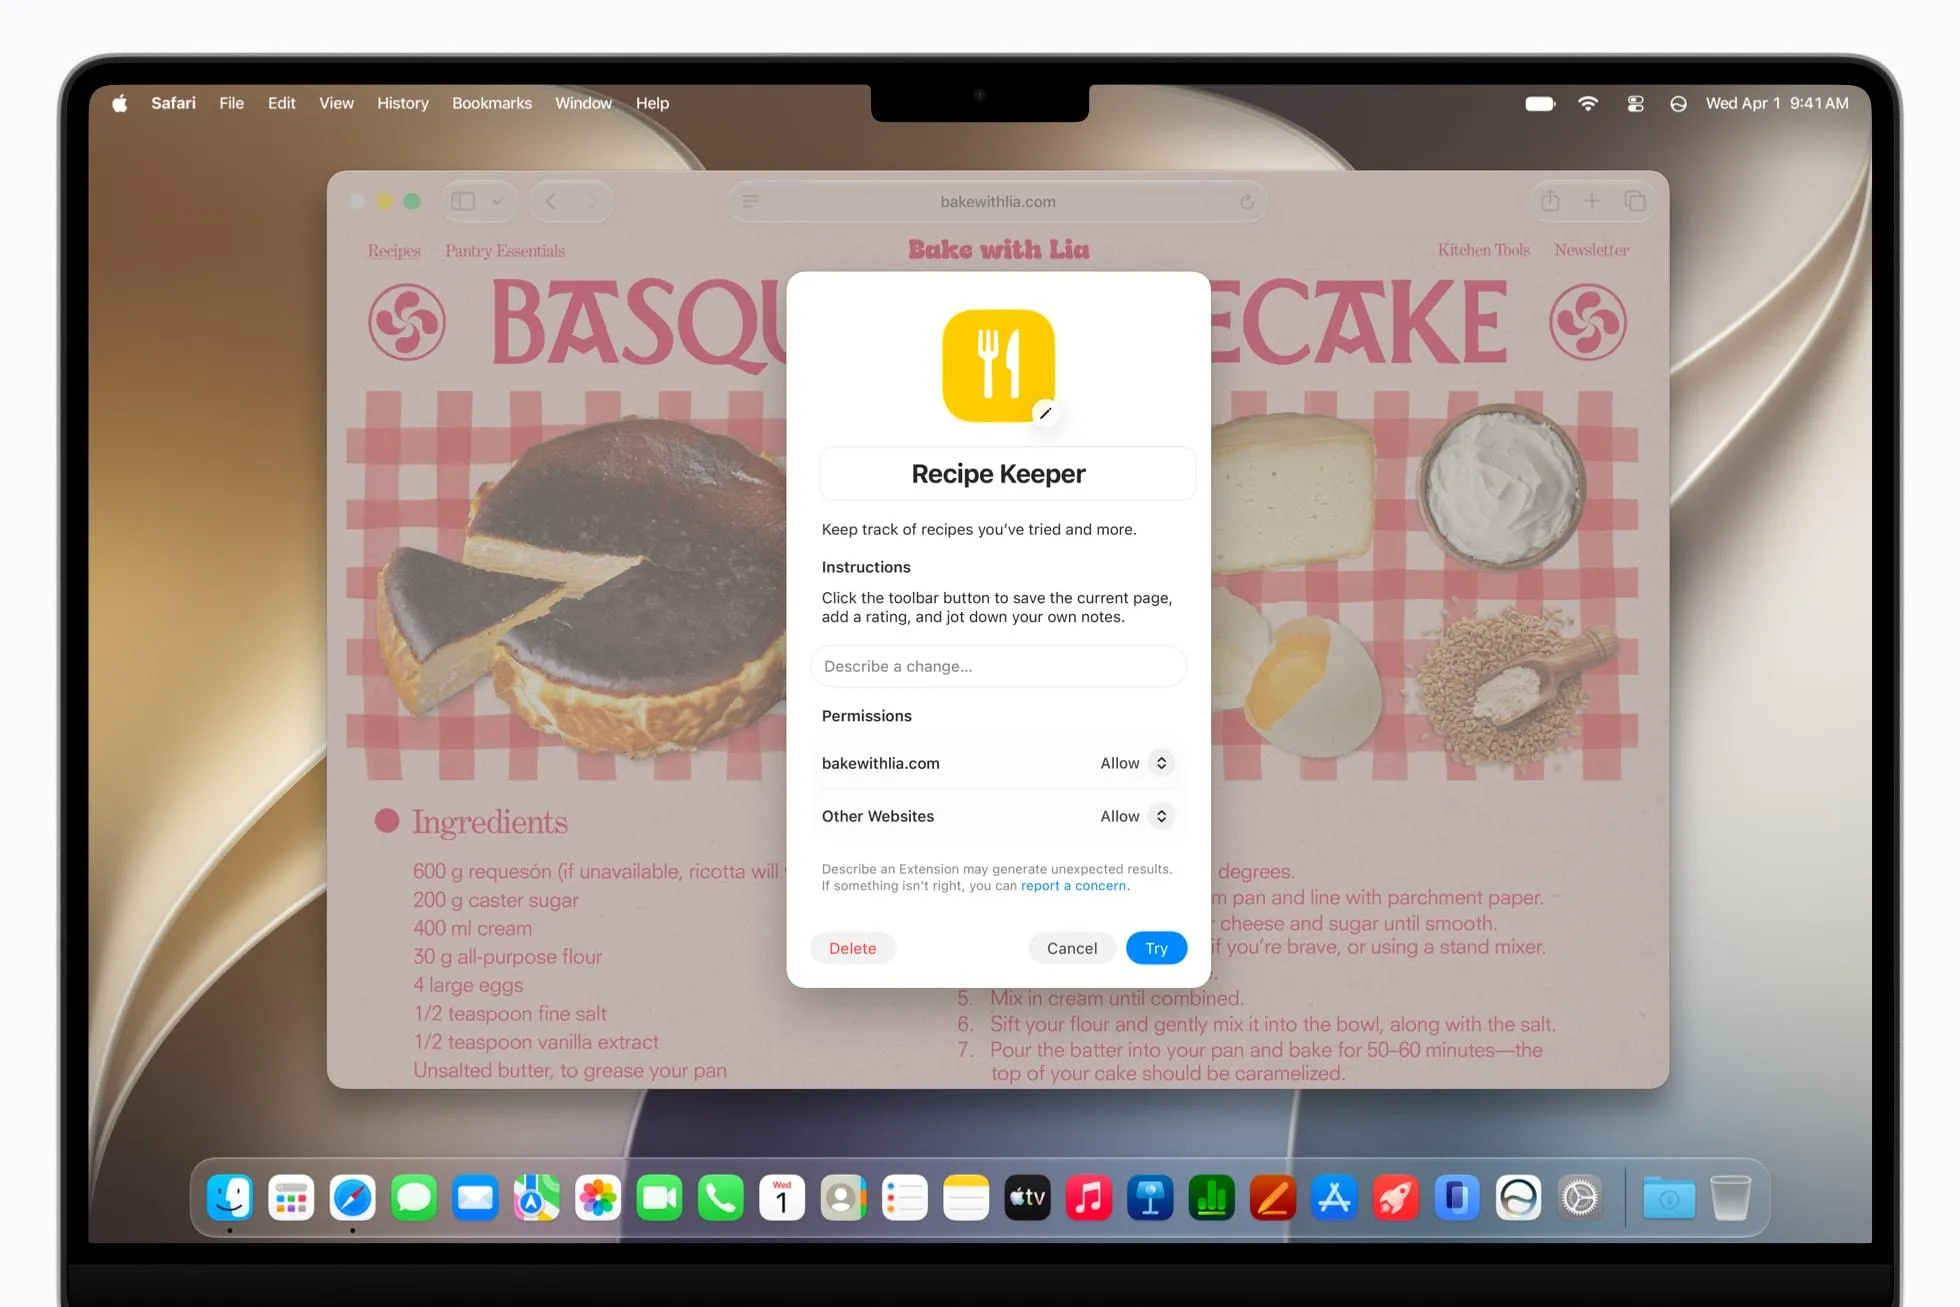1960x1307 pixels.
Task: Open App Store from the Dock
Action: click(1334, 1197)
